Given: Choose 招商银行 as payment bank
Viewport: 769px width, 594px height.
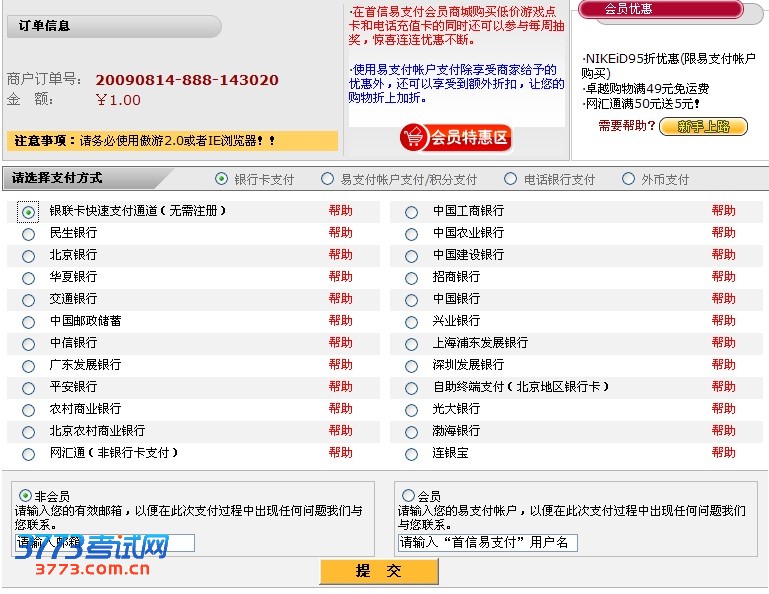Looking at the screenshot, I should point(411,278).
